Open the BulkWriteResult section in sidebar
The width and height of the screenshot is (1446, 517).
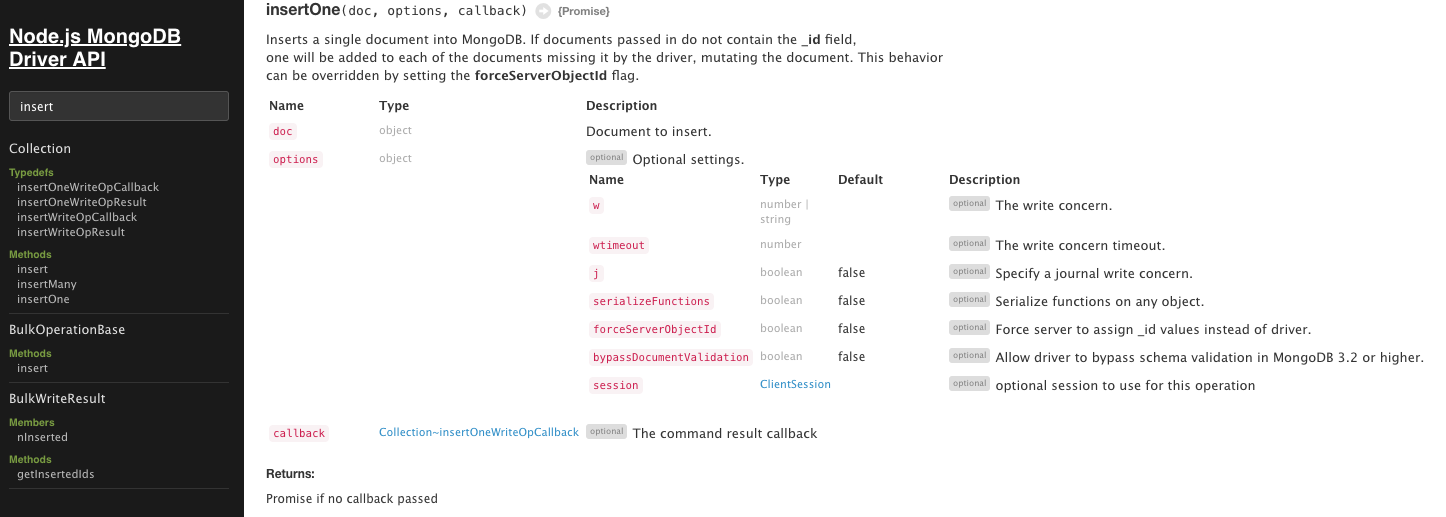tap(57, 399)
